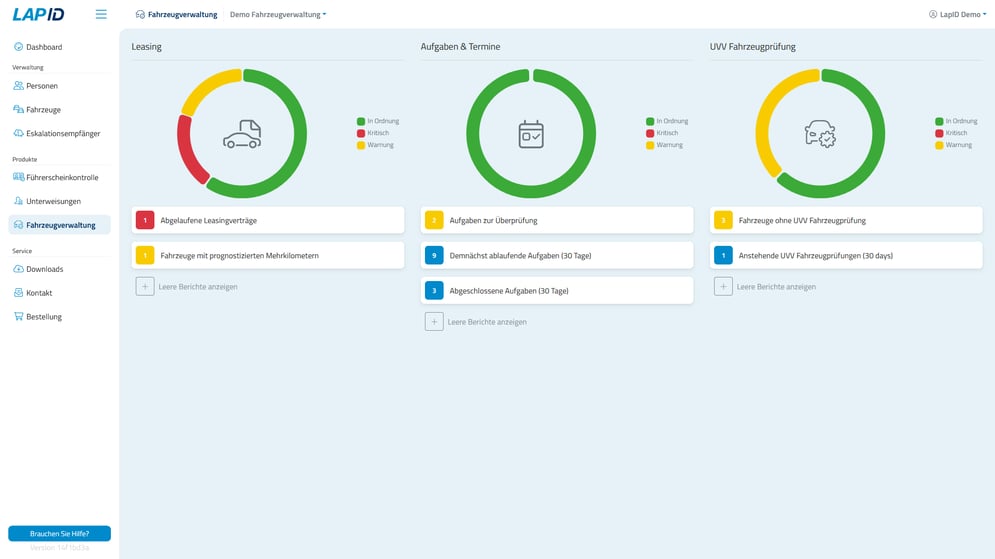The height and width of the screenshot is (559, 995).
Task: Toggle In Ordnung legend in Aufgaben & Termine chart
Action: click(x=668, y=121)
